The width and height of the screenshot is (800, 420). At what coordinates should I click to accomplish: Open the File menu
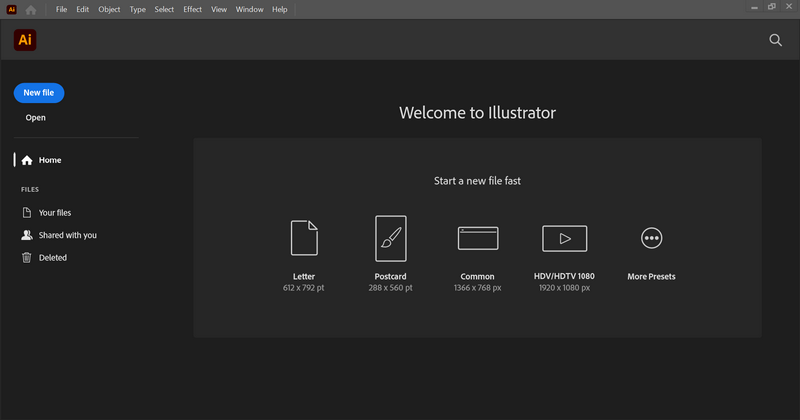(62, 9)
